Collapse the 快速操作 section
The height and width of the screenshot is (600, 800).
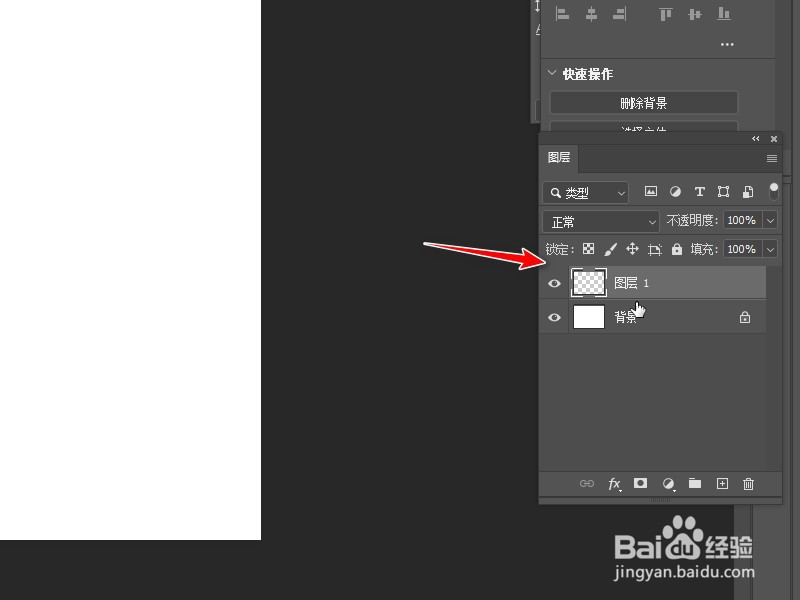pyautogui.click(x=553, y=73)
